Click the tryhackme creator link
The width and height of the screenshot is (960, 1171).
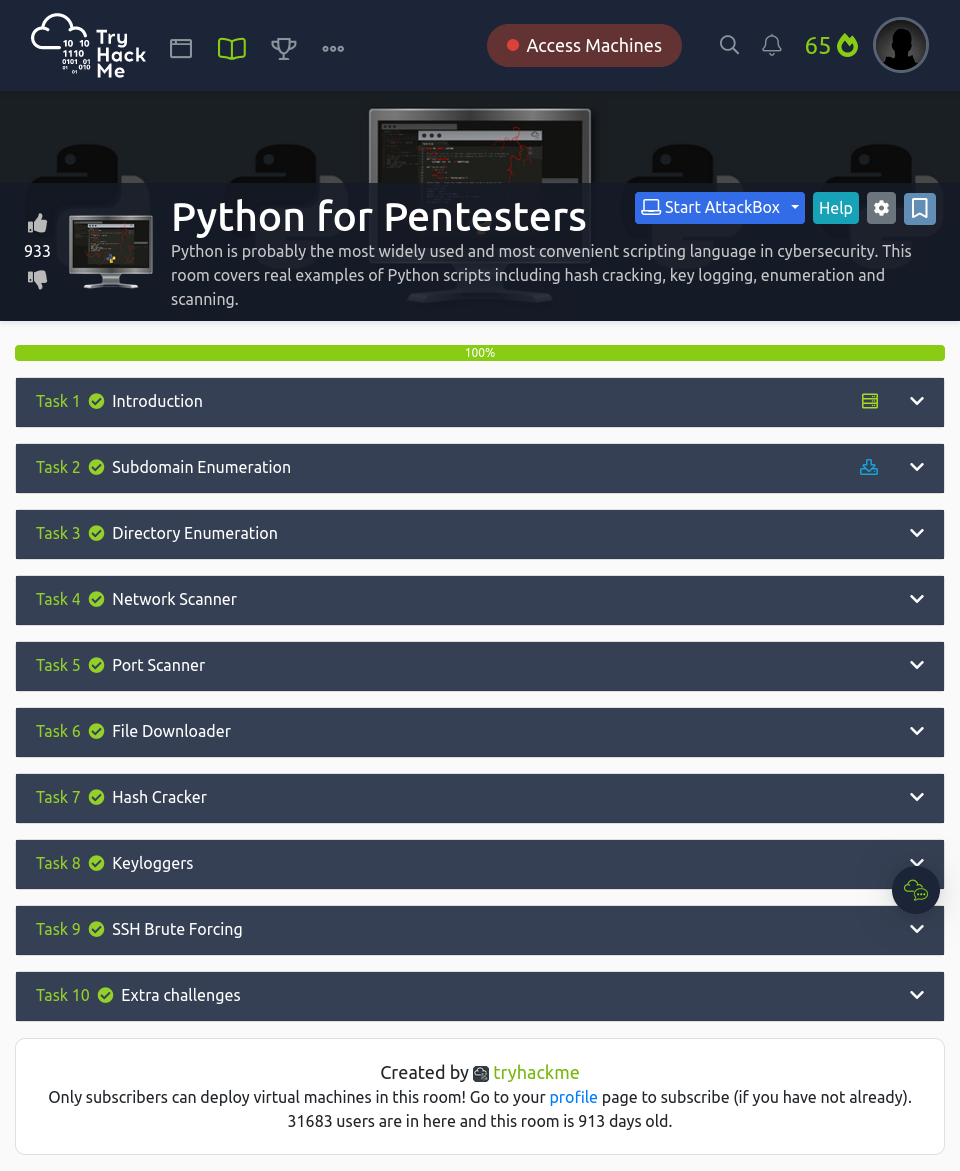(x=536, y=1073)
